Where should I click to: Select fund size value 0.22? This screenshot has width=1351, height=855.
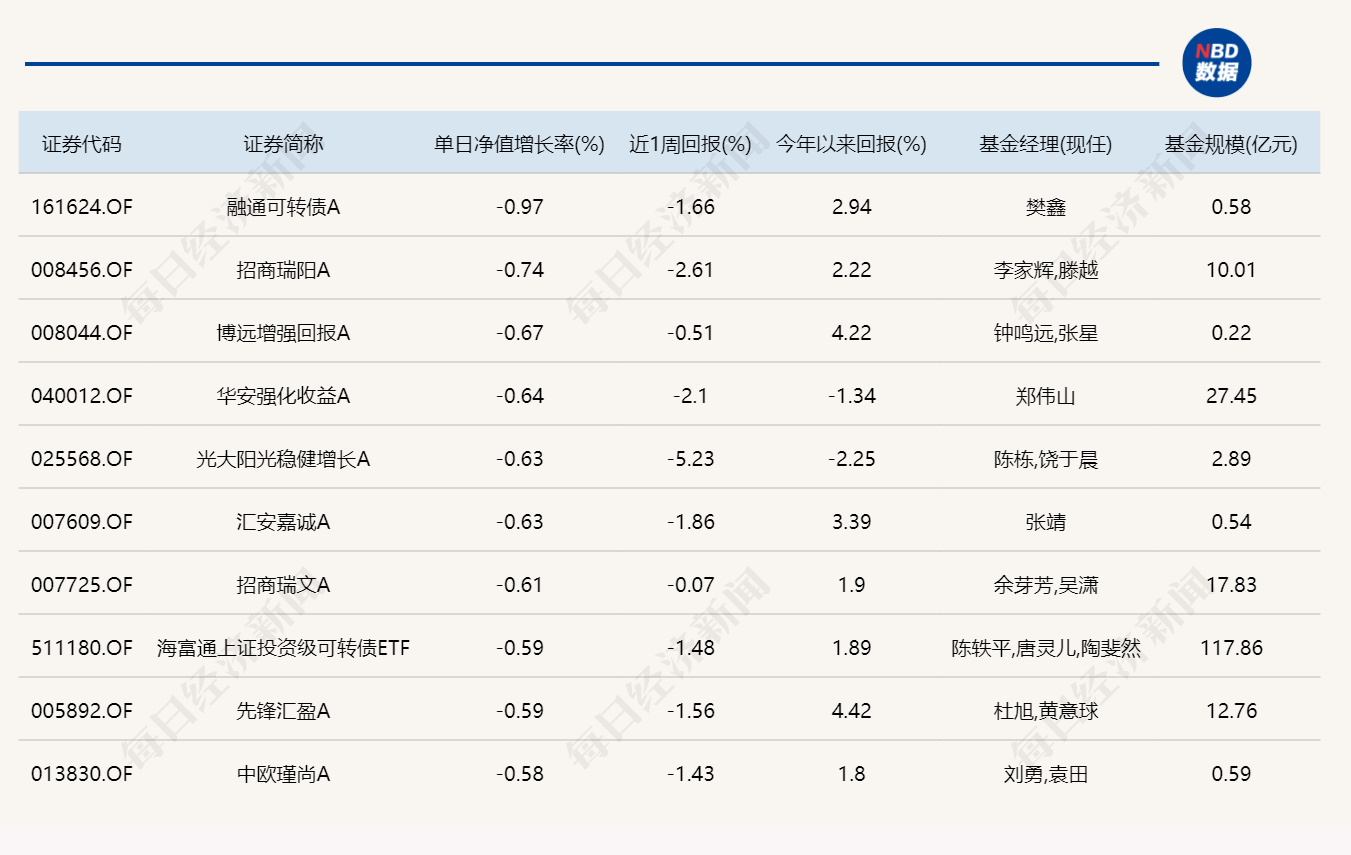click(1231, 333)
